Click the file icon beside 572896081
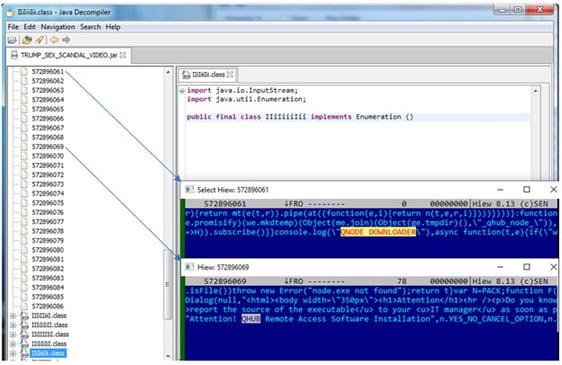This screenshot has height=365, width=562. pyautogui.click(x=24, y=259)
